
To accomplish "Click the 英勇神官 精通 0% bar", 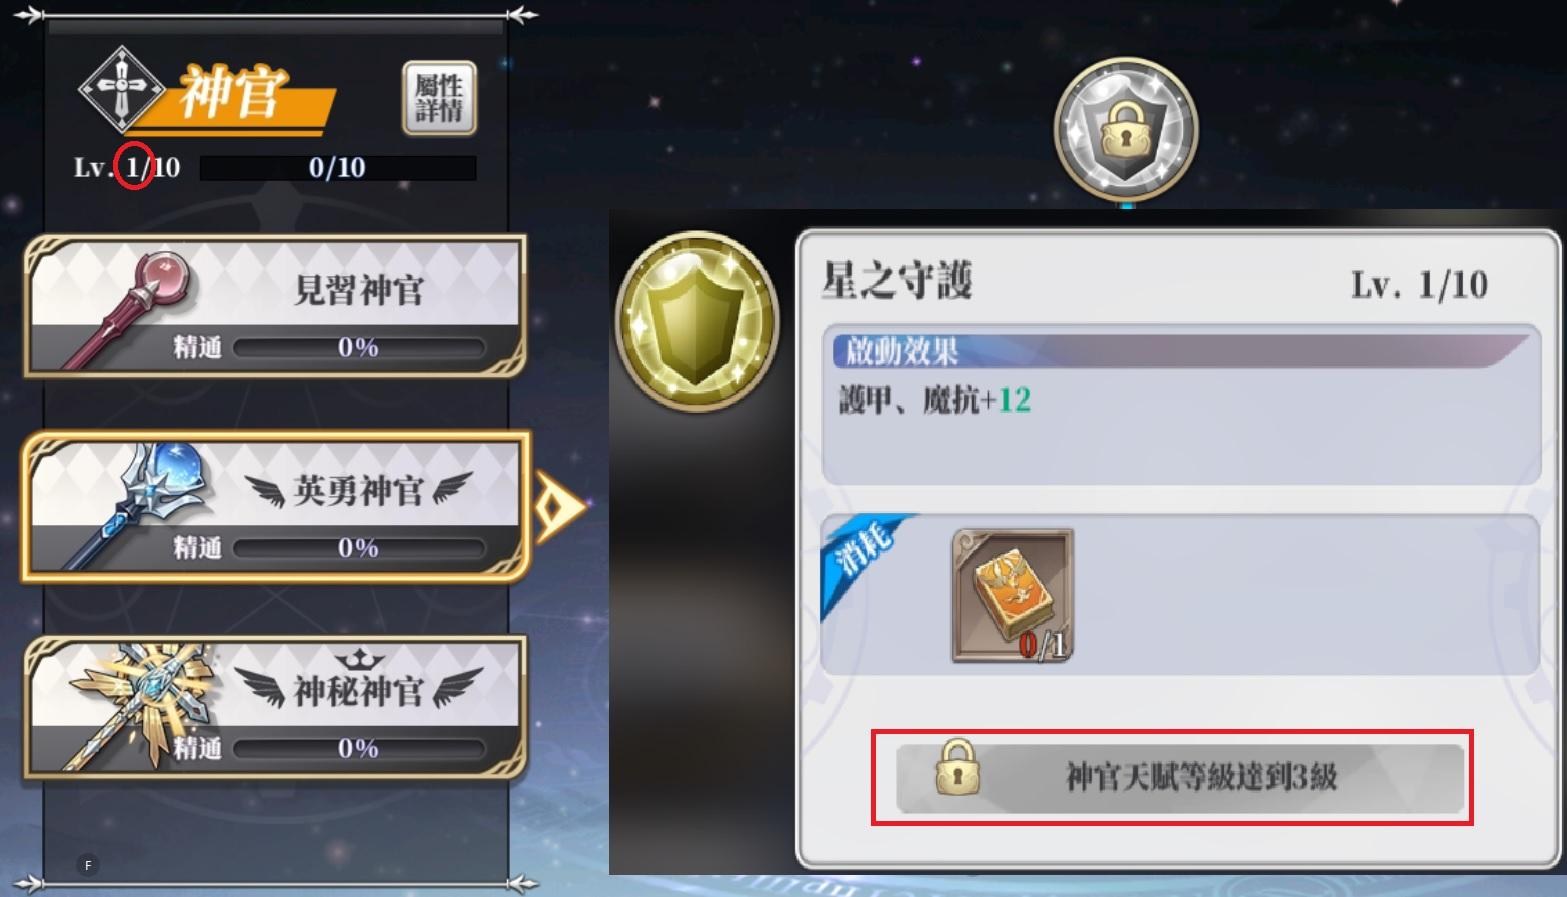I will click(x=359, y=548).
